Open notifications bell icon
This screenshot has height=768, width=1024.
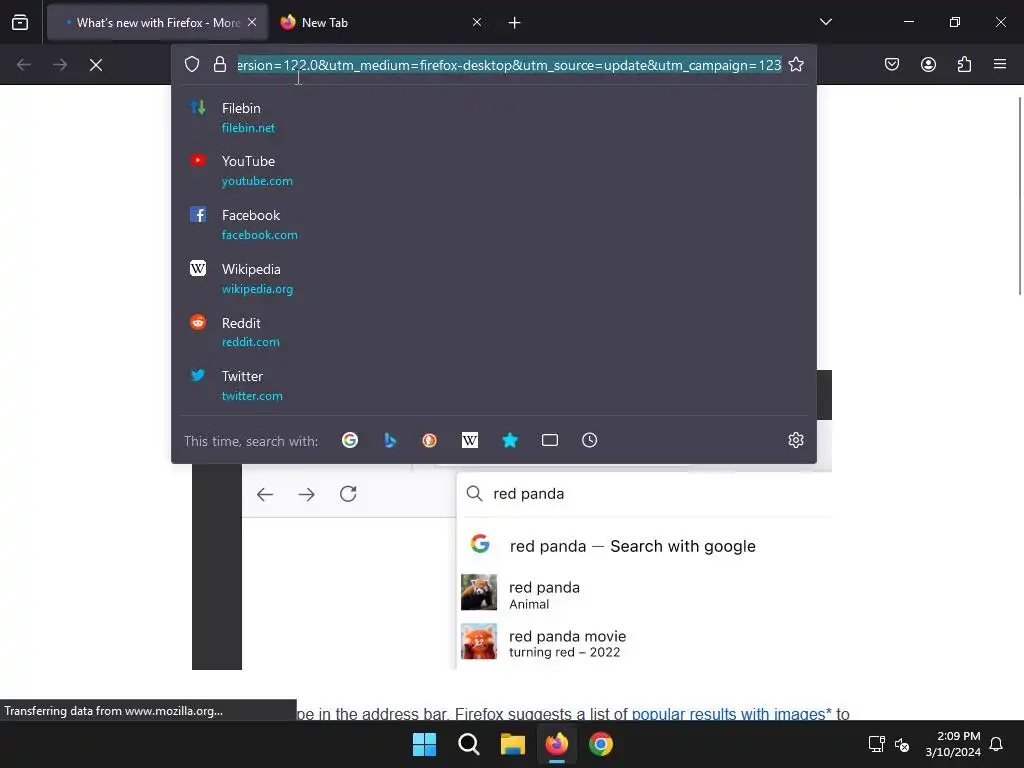[x=997, y=744]
